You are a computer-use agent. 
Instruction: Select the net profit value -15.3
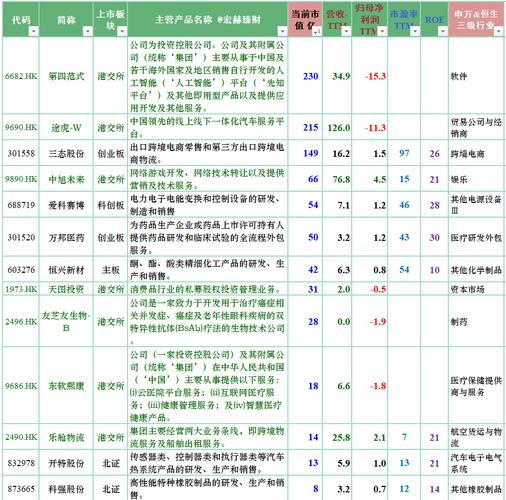point(375,76)
